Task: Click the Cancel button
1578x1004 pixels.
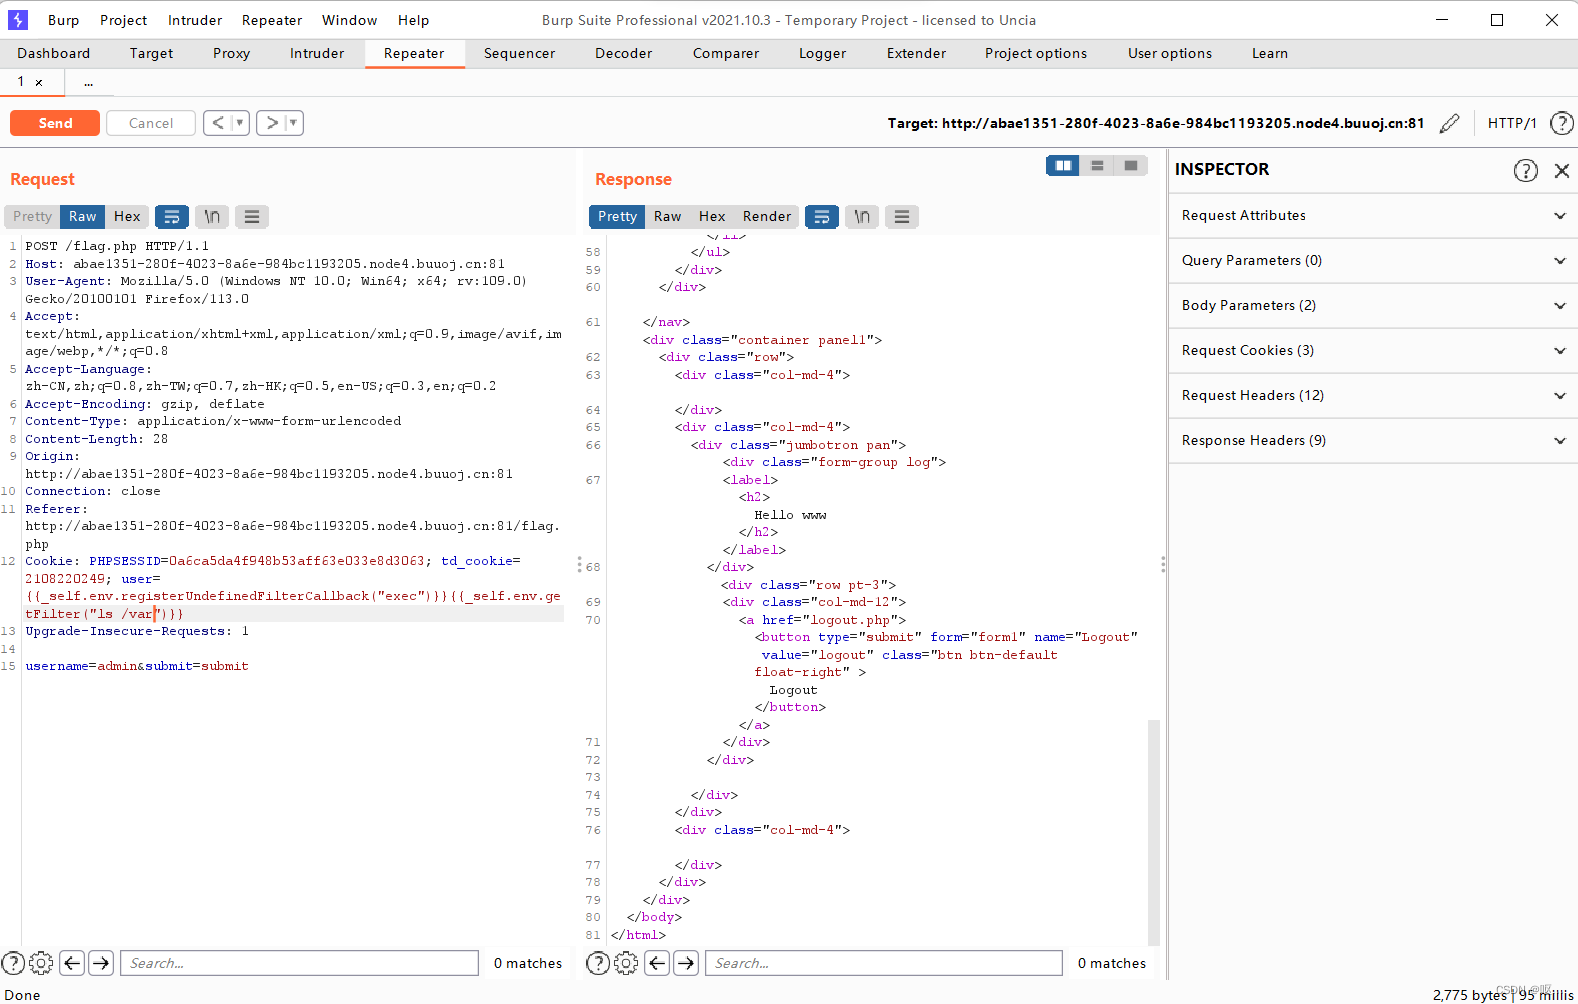Action: (x=151, y=123)
